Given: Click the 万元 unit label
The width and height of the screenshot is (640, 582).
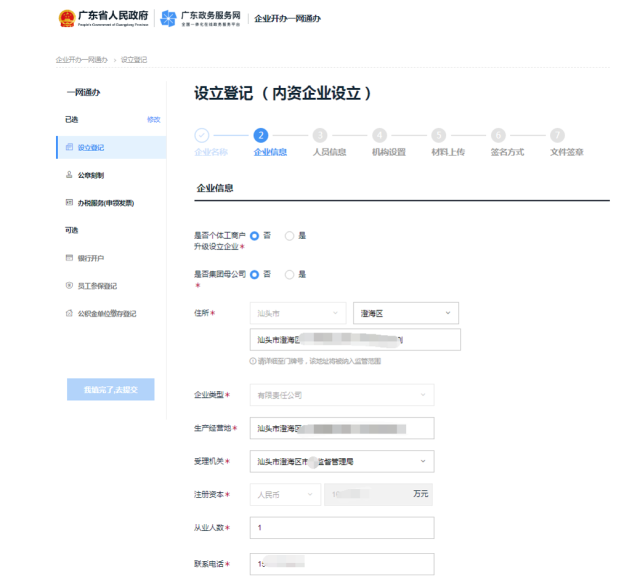Looking at the screenshot, I should 420,494.
